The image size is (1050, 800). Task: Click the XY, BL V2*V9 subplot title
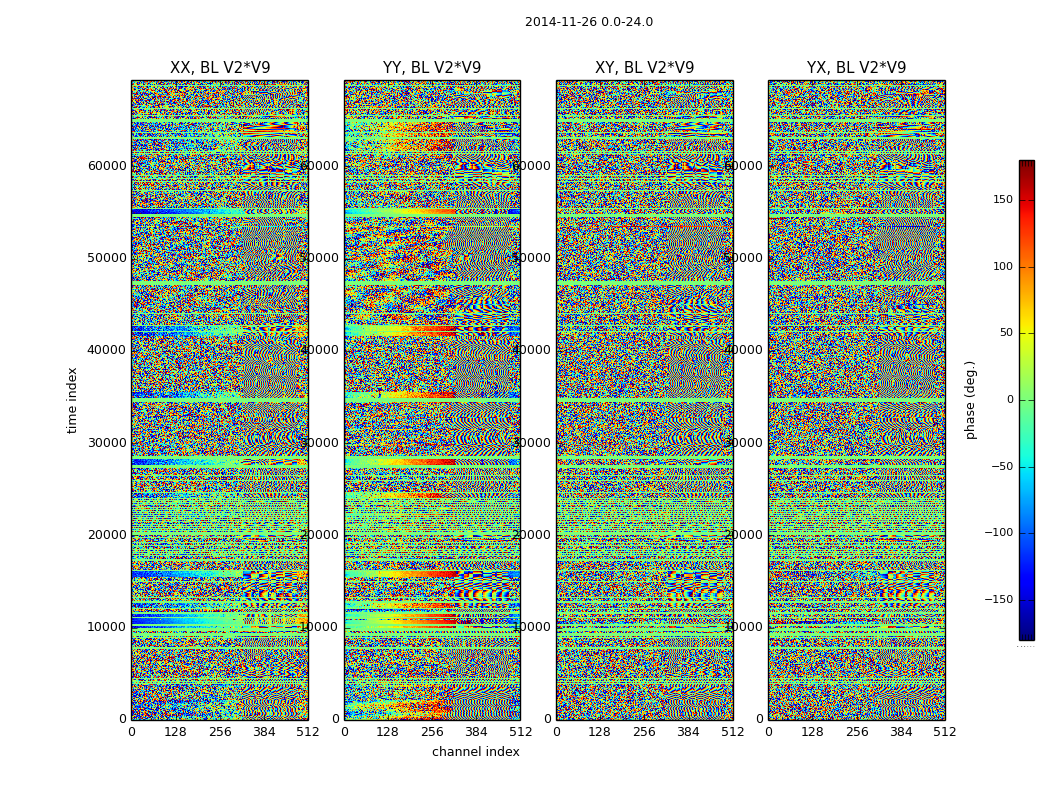click(645, 68)
